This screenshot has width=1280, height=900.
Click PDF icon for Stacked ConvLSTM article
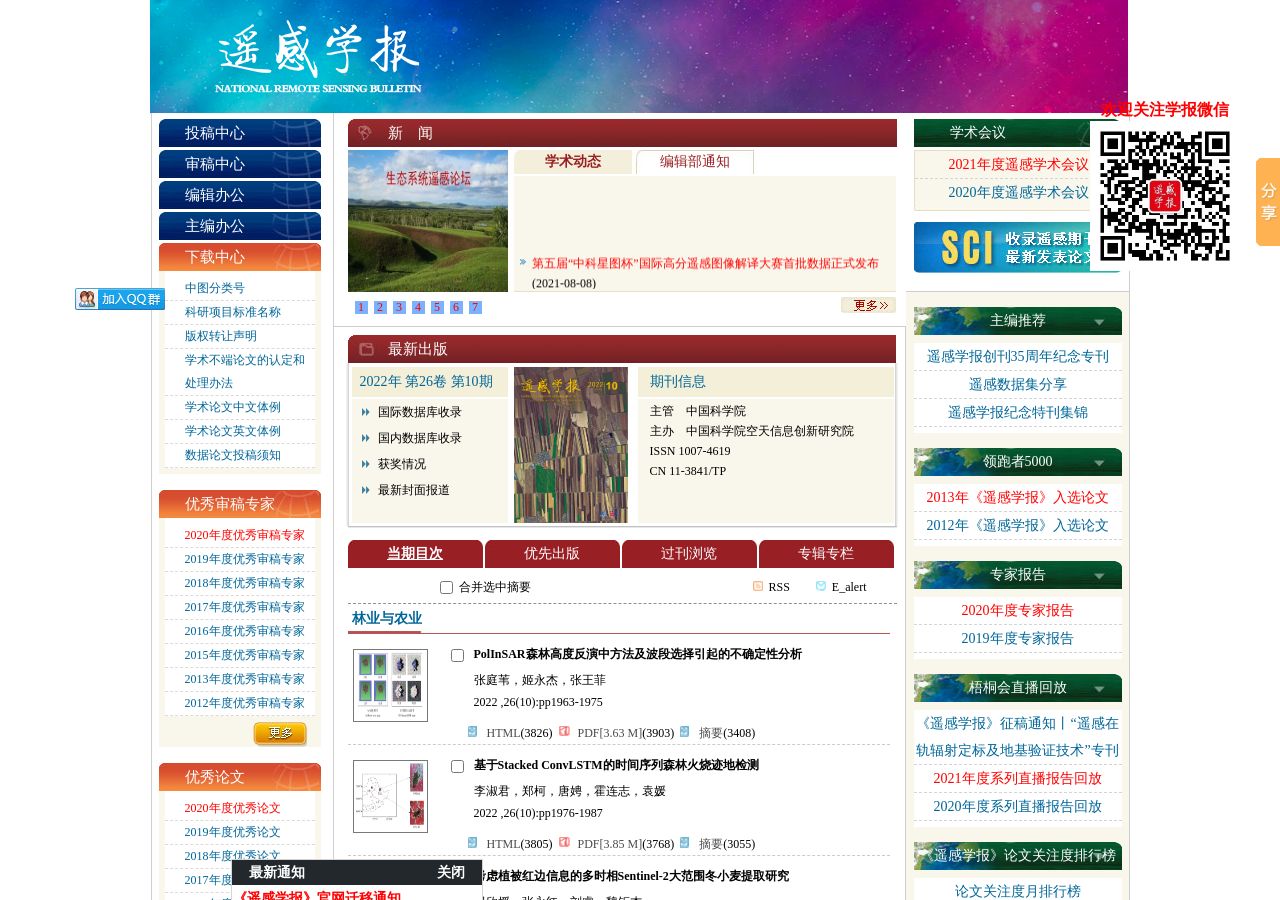(564, 843)
